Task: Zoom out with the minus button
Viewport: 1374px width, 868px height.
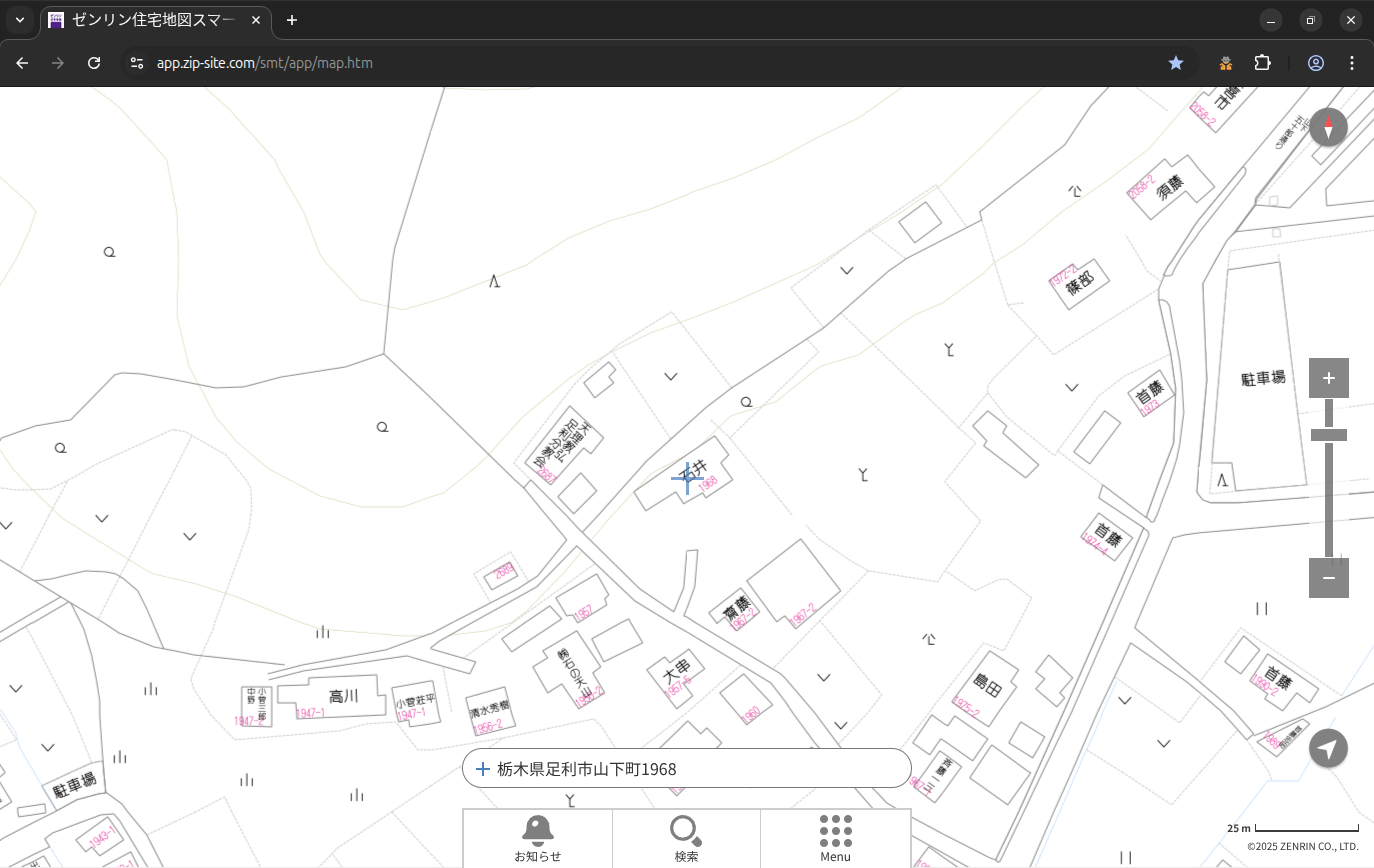Action: (x=1328, y=578)
